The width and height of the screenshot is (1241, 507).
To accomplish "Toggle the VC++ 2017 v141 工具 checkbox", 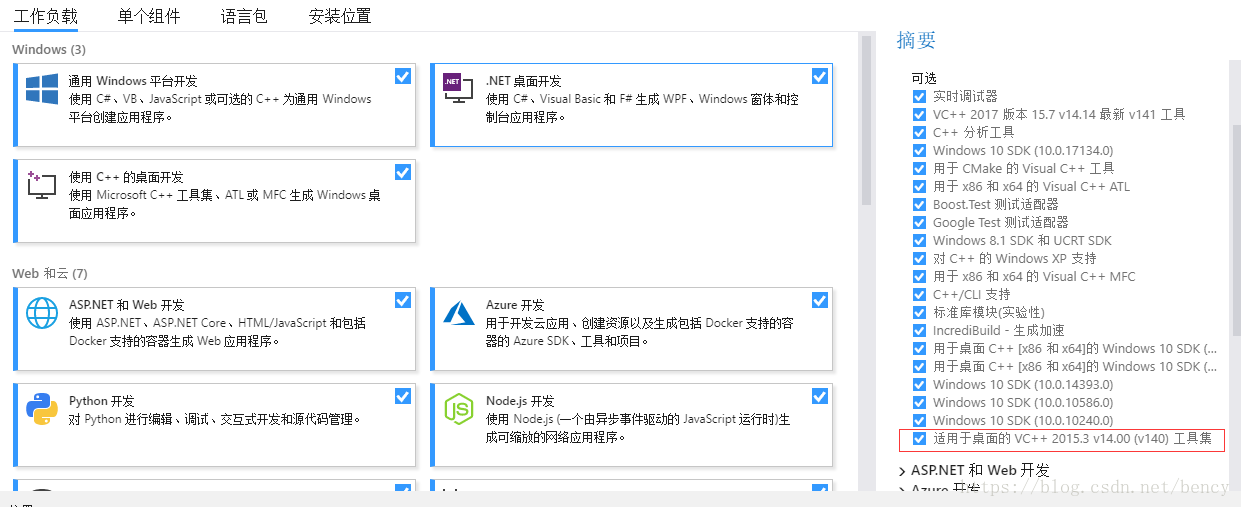I will (919, 114).
